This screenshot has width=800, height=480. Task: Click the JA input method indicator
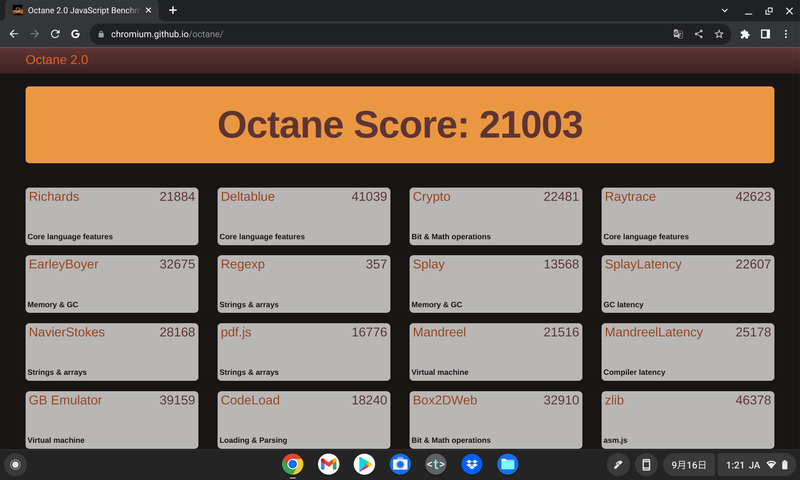coord(754,465)
